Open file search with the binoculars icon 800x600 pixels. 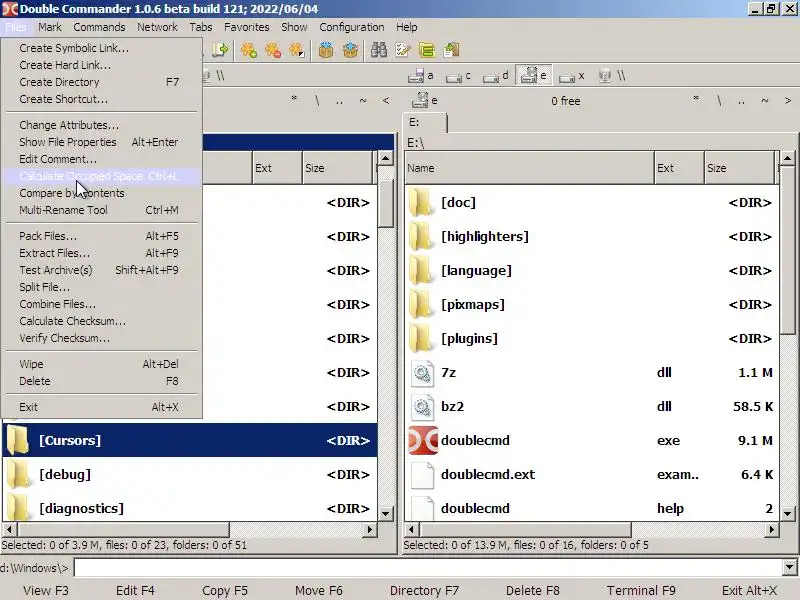tap(379, 50)
